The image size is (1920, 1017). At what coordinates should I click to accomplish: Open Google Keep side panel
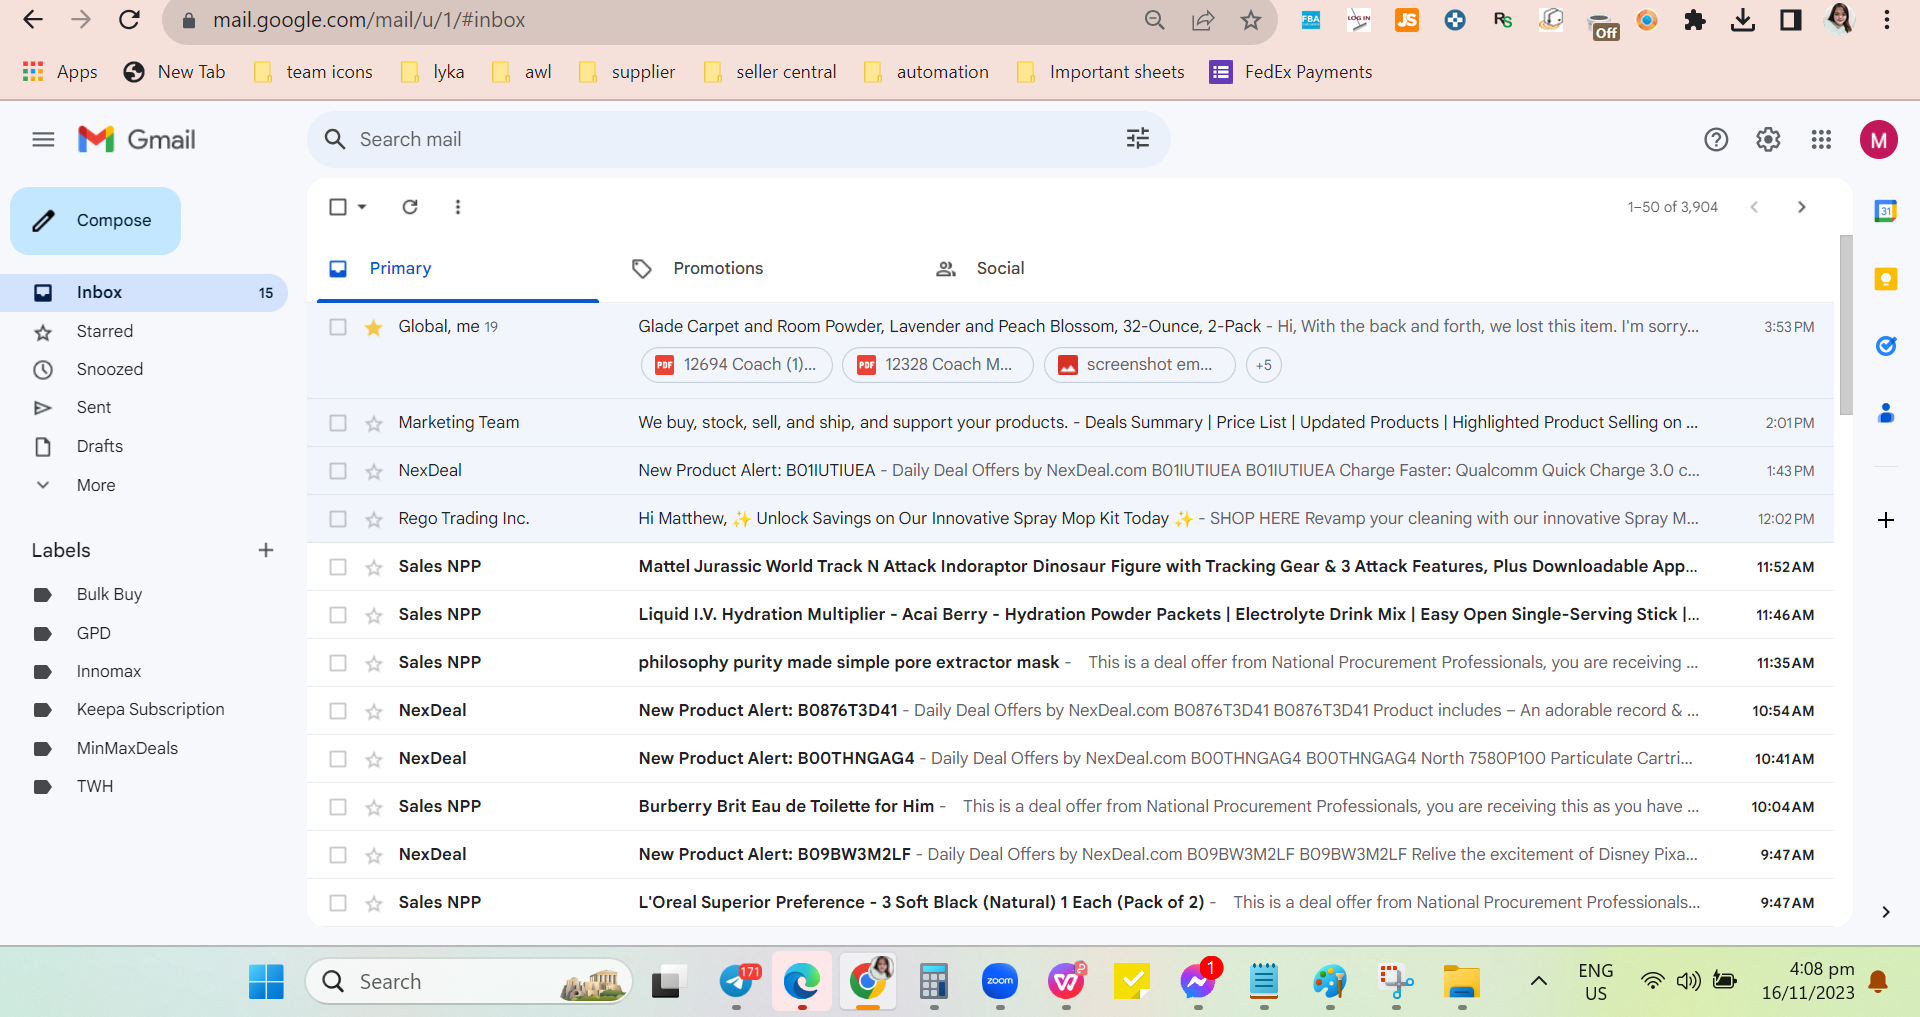click(x=1886, y=279)
